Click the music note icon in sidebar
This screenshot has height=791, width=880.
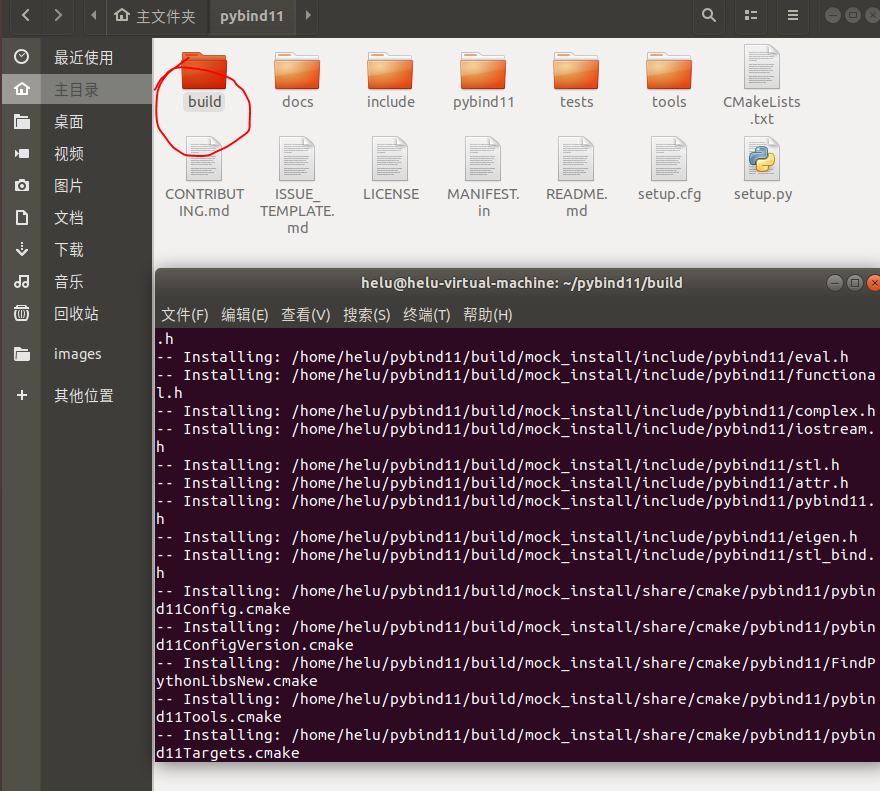tap(21, 281)
